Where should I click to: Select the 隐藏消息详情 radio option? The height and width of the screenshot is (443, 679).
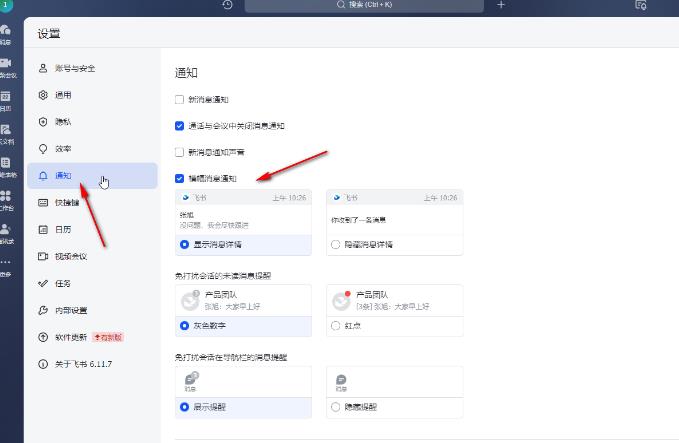click(336, 245)
